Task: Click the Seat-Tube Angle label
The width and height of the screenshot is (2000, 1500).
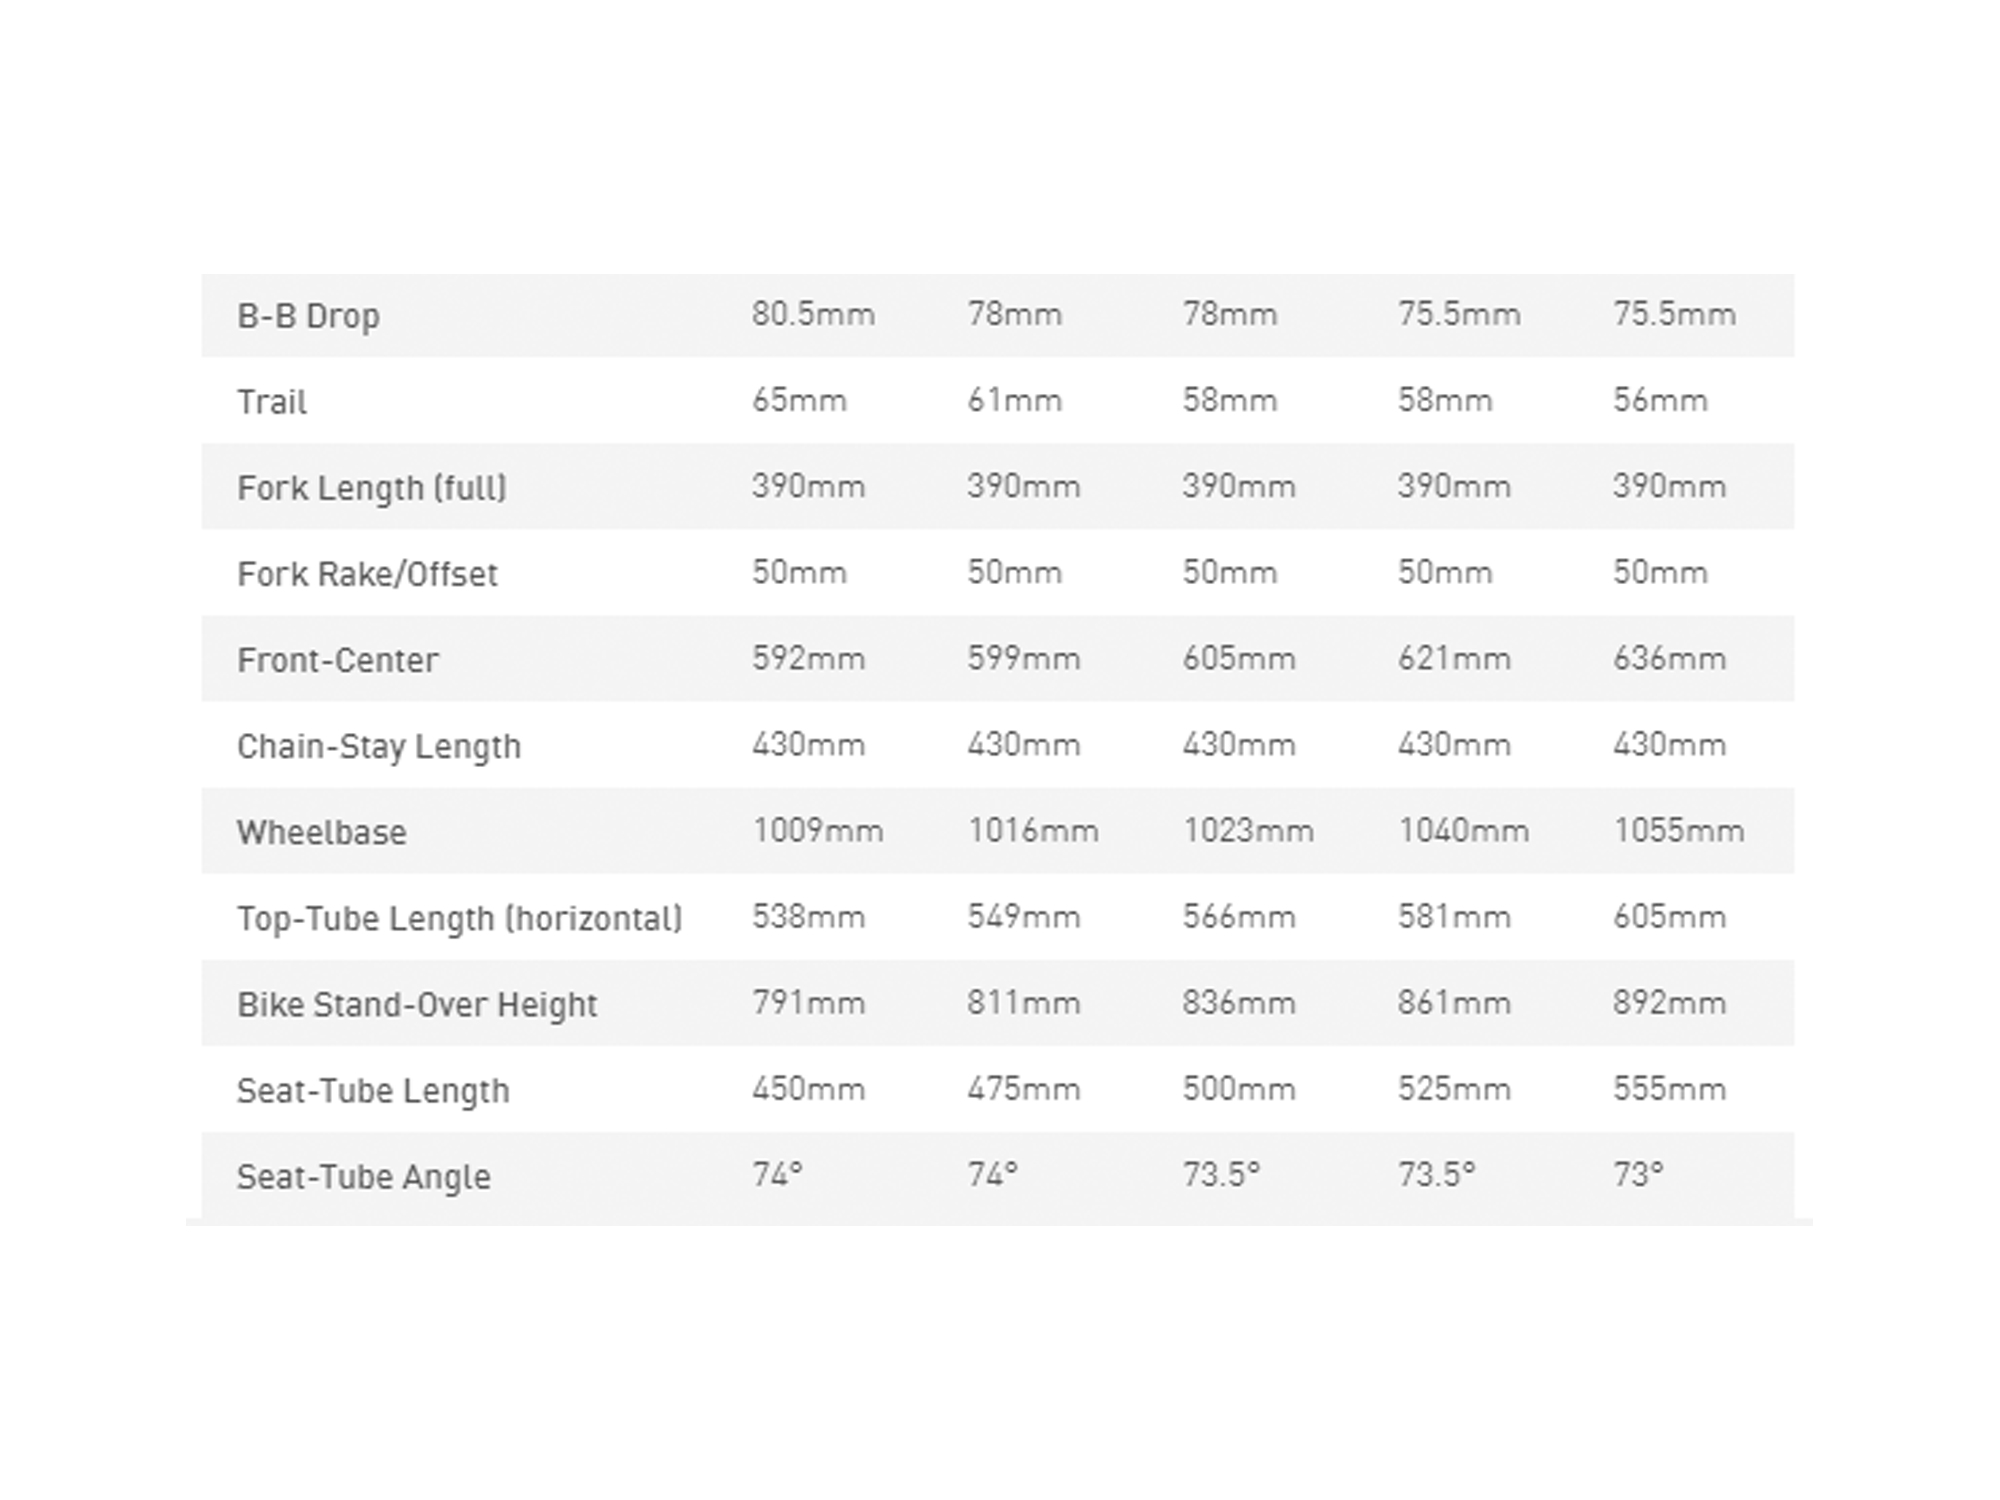Action: (364, 1177)
